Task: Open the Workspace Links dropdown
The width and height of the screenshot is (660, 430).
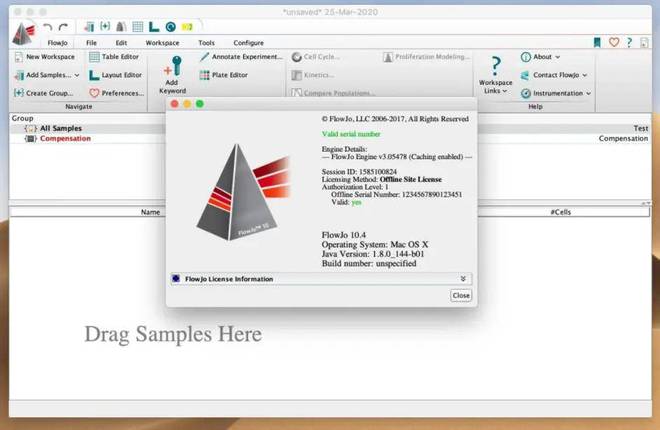Action: click(495, 77)
